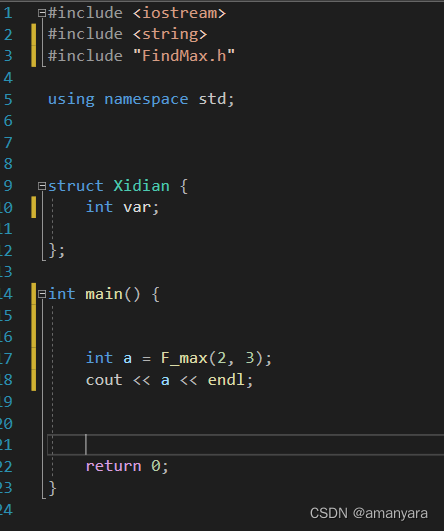This screenshot has height=531, width=444.
Task: Click line number 5 in the gutter
Action: tap(8, 100)
